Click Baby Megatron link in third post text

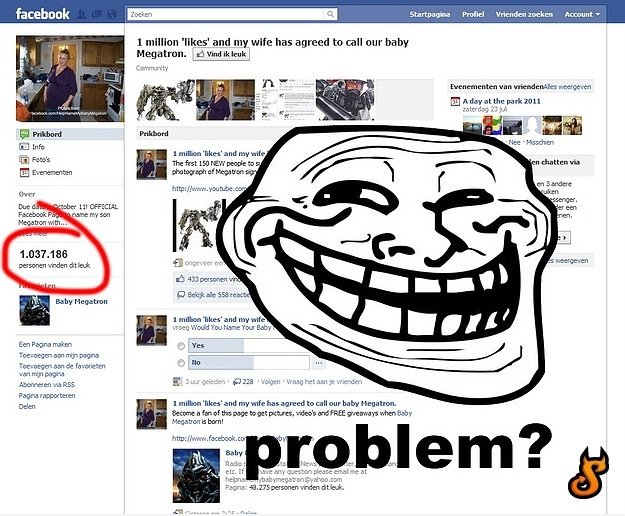(x=293, y=417)
